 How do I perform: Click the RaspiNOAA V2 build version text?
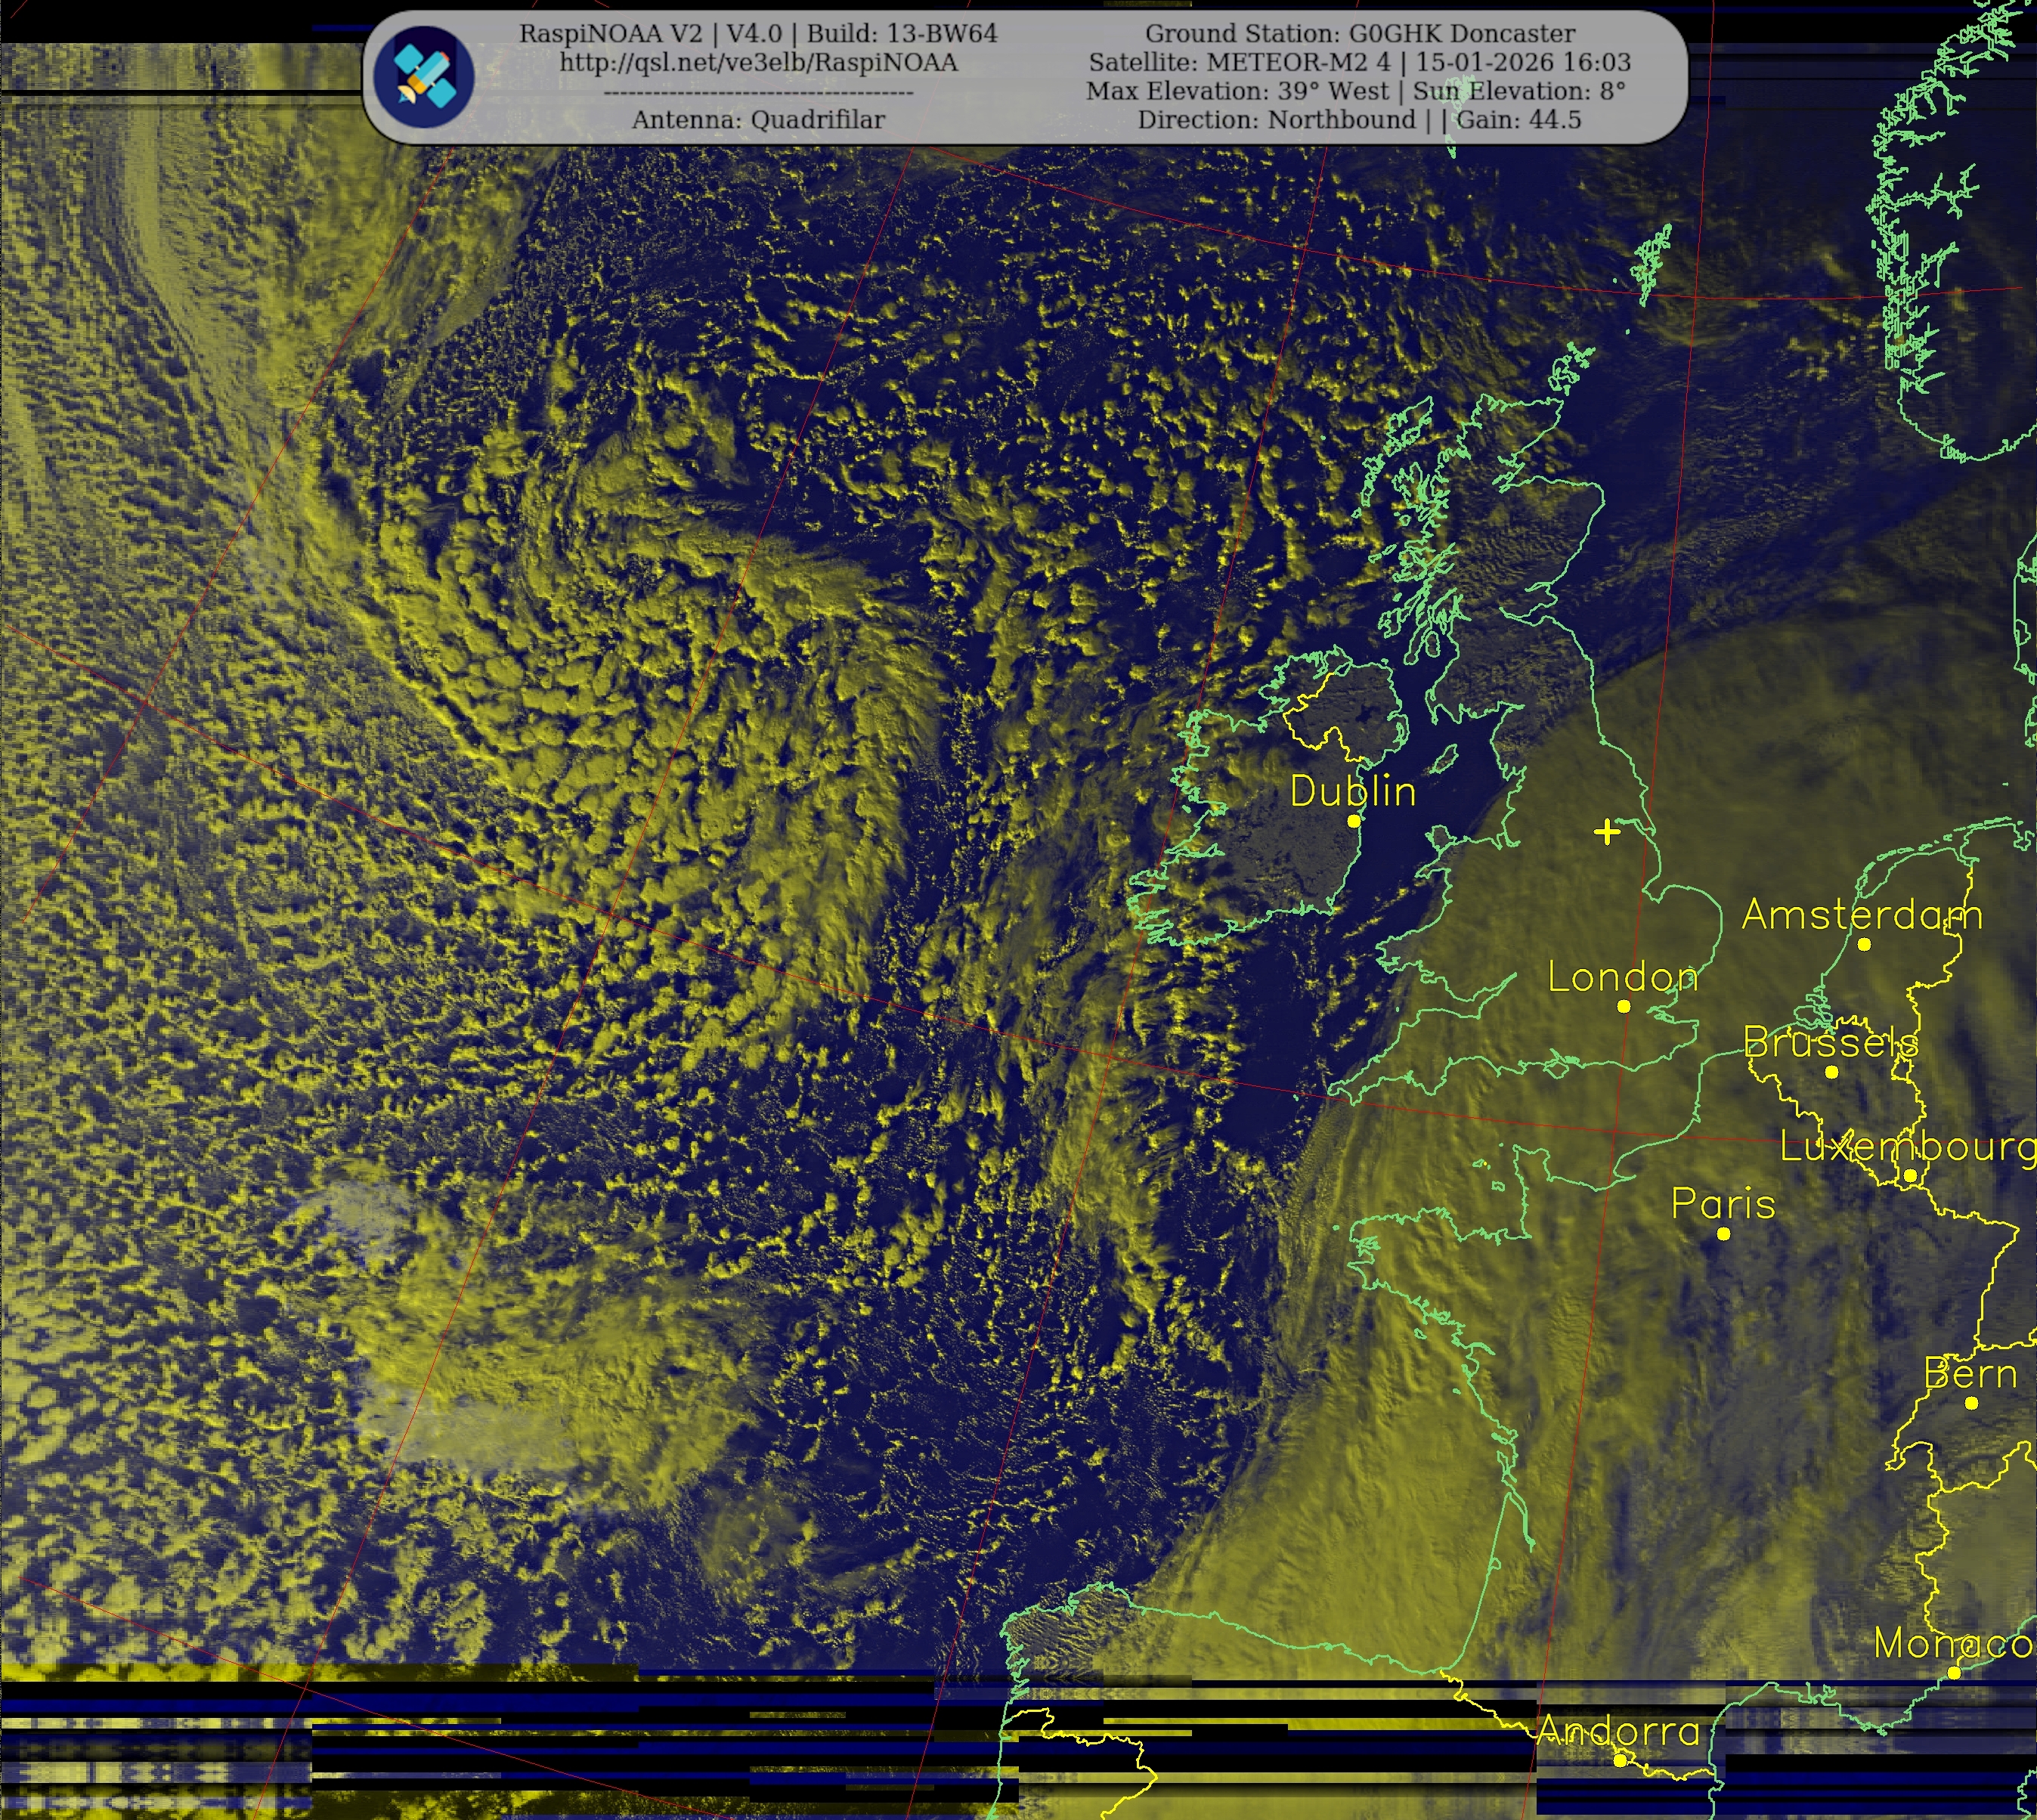[758, 33]
